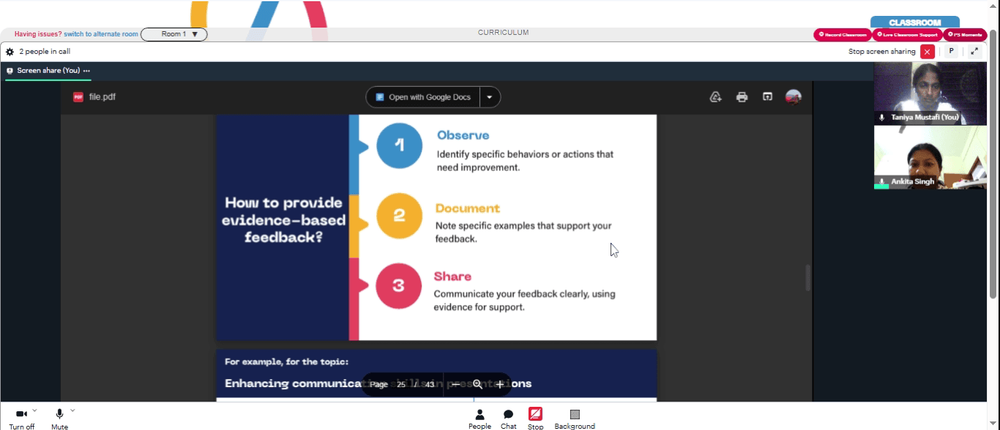The width and height of the screenshot is (1000, 430).
Task: Click the Stop sharing icon in bottom bar
Action: [x=535, y=414]
